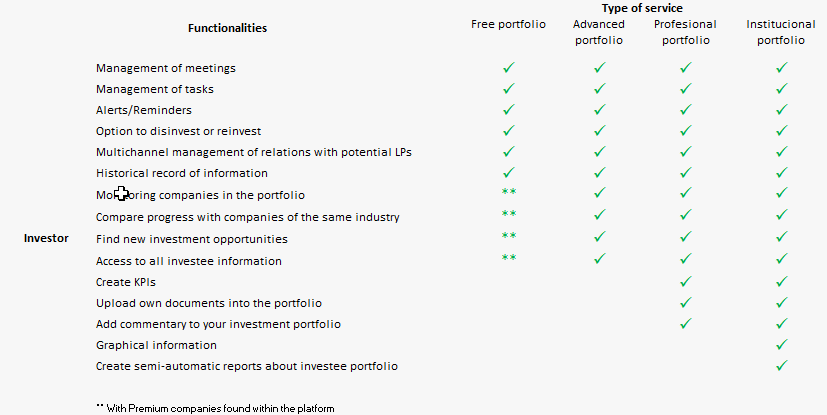Click Advanced checkmark for Access to all investee information

coord(599,259)
